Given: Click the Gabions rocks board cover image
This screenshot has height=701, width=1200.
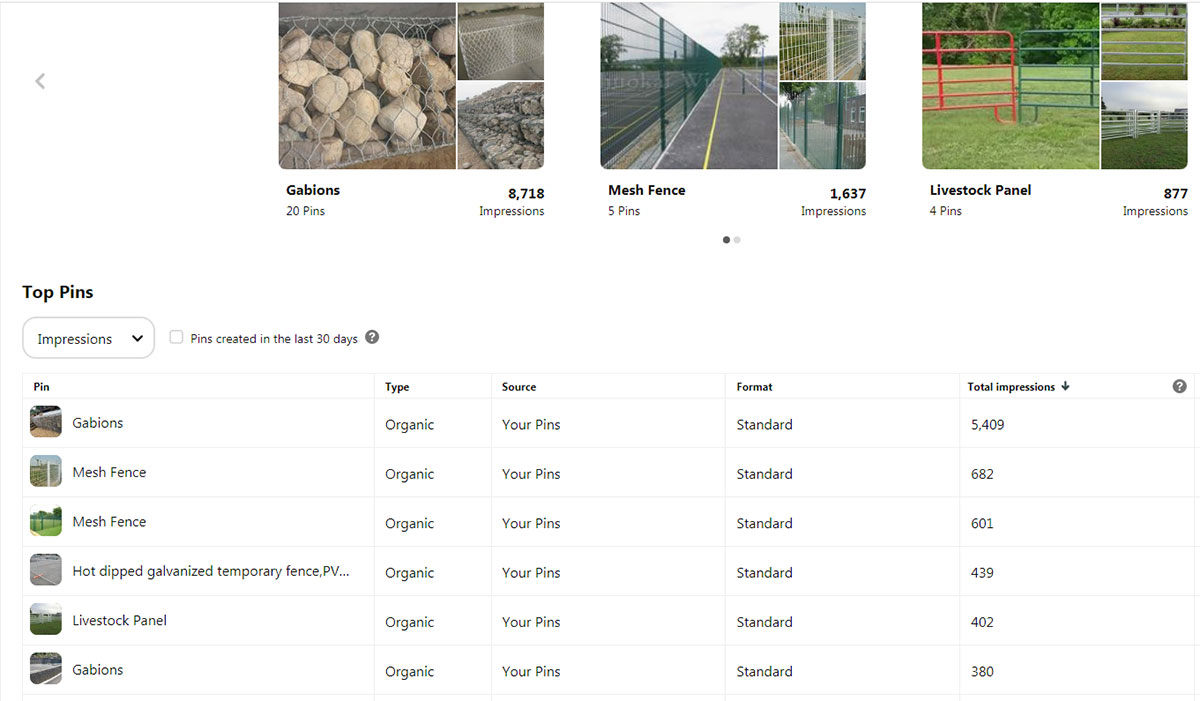Looking at the screenshot, I should pos(367,85).
